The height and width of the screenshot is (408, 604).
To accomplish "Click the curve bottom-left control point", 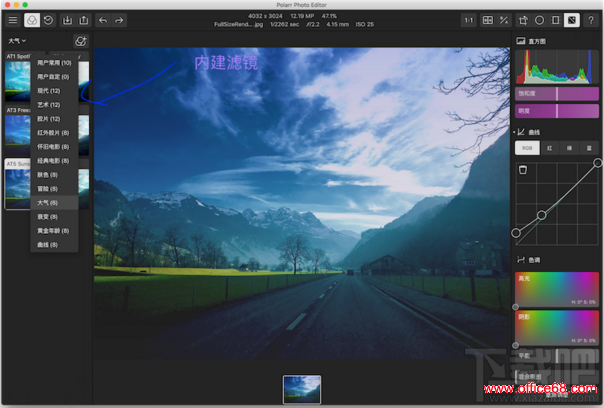I will point(516,233).
